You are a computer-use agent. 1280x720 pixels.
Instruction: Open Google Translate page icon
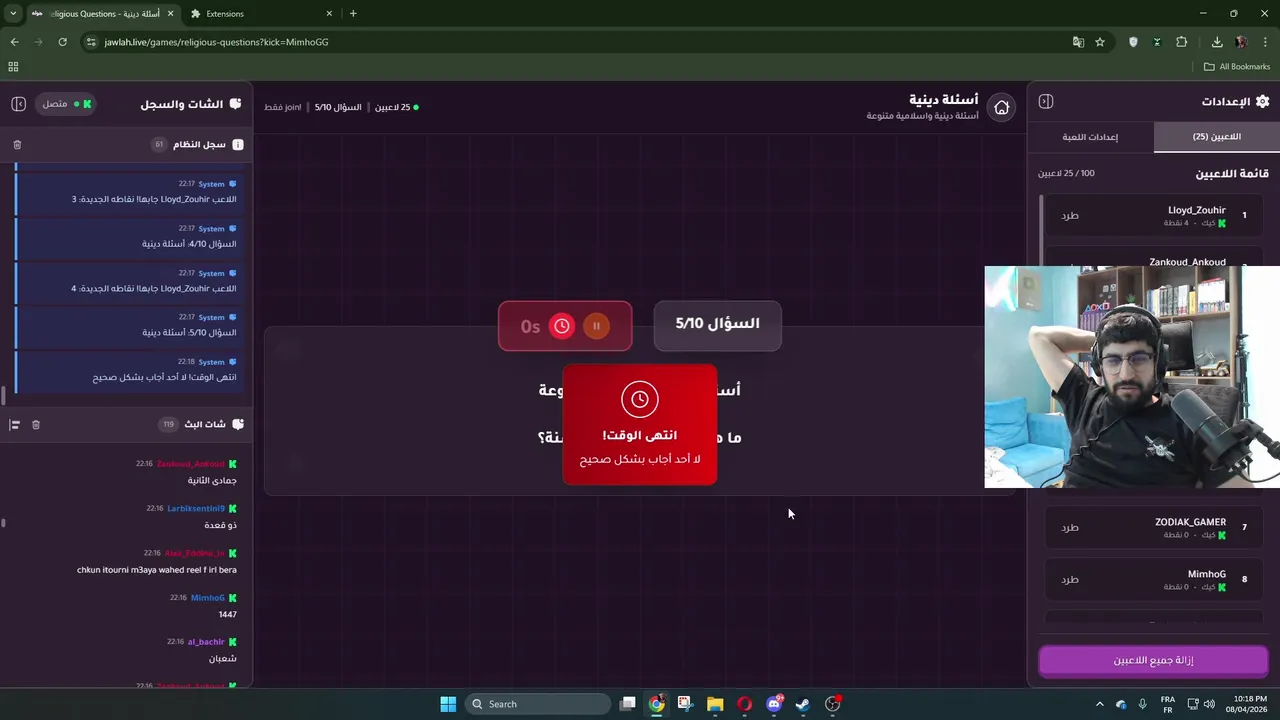tap(1078, 42)
